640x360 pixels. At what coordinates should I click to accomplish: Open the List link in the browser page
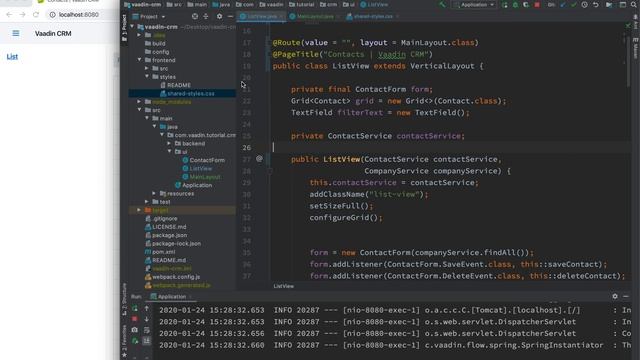tap(12, 56)
